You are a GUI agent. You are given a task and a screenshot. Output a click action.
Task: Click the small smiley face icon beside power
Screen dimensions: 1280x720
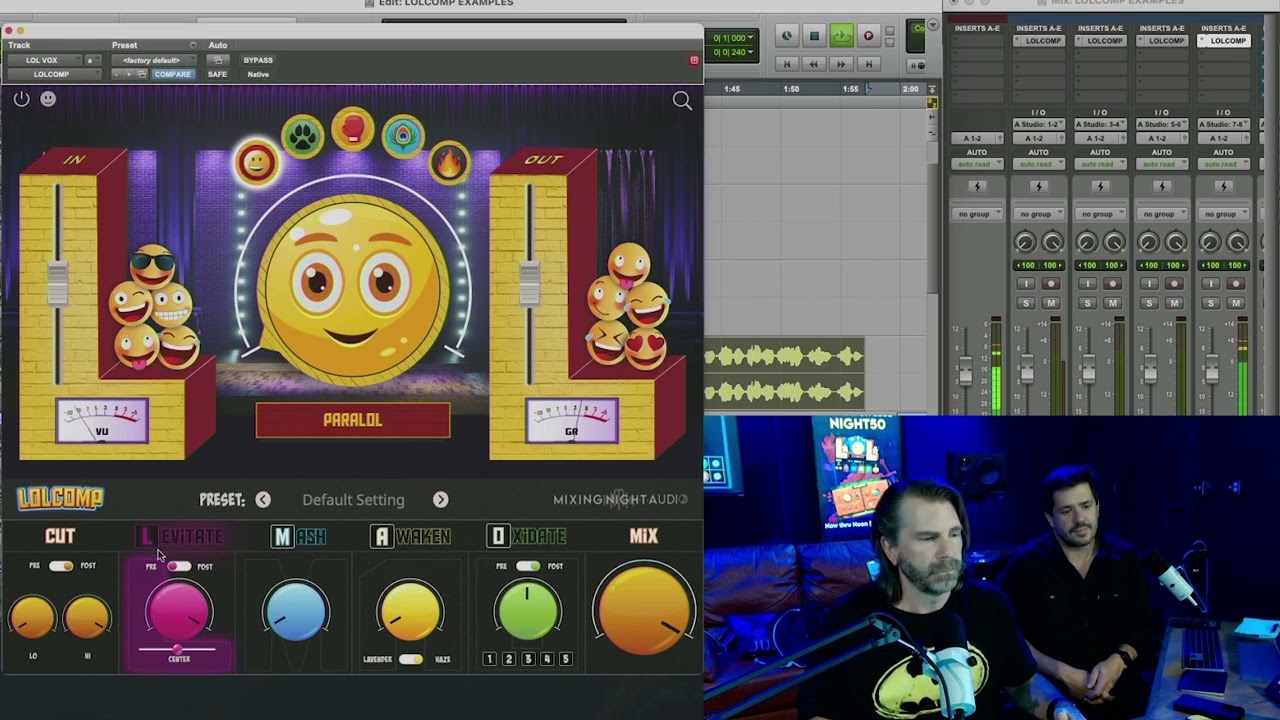tap(48, 99)
